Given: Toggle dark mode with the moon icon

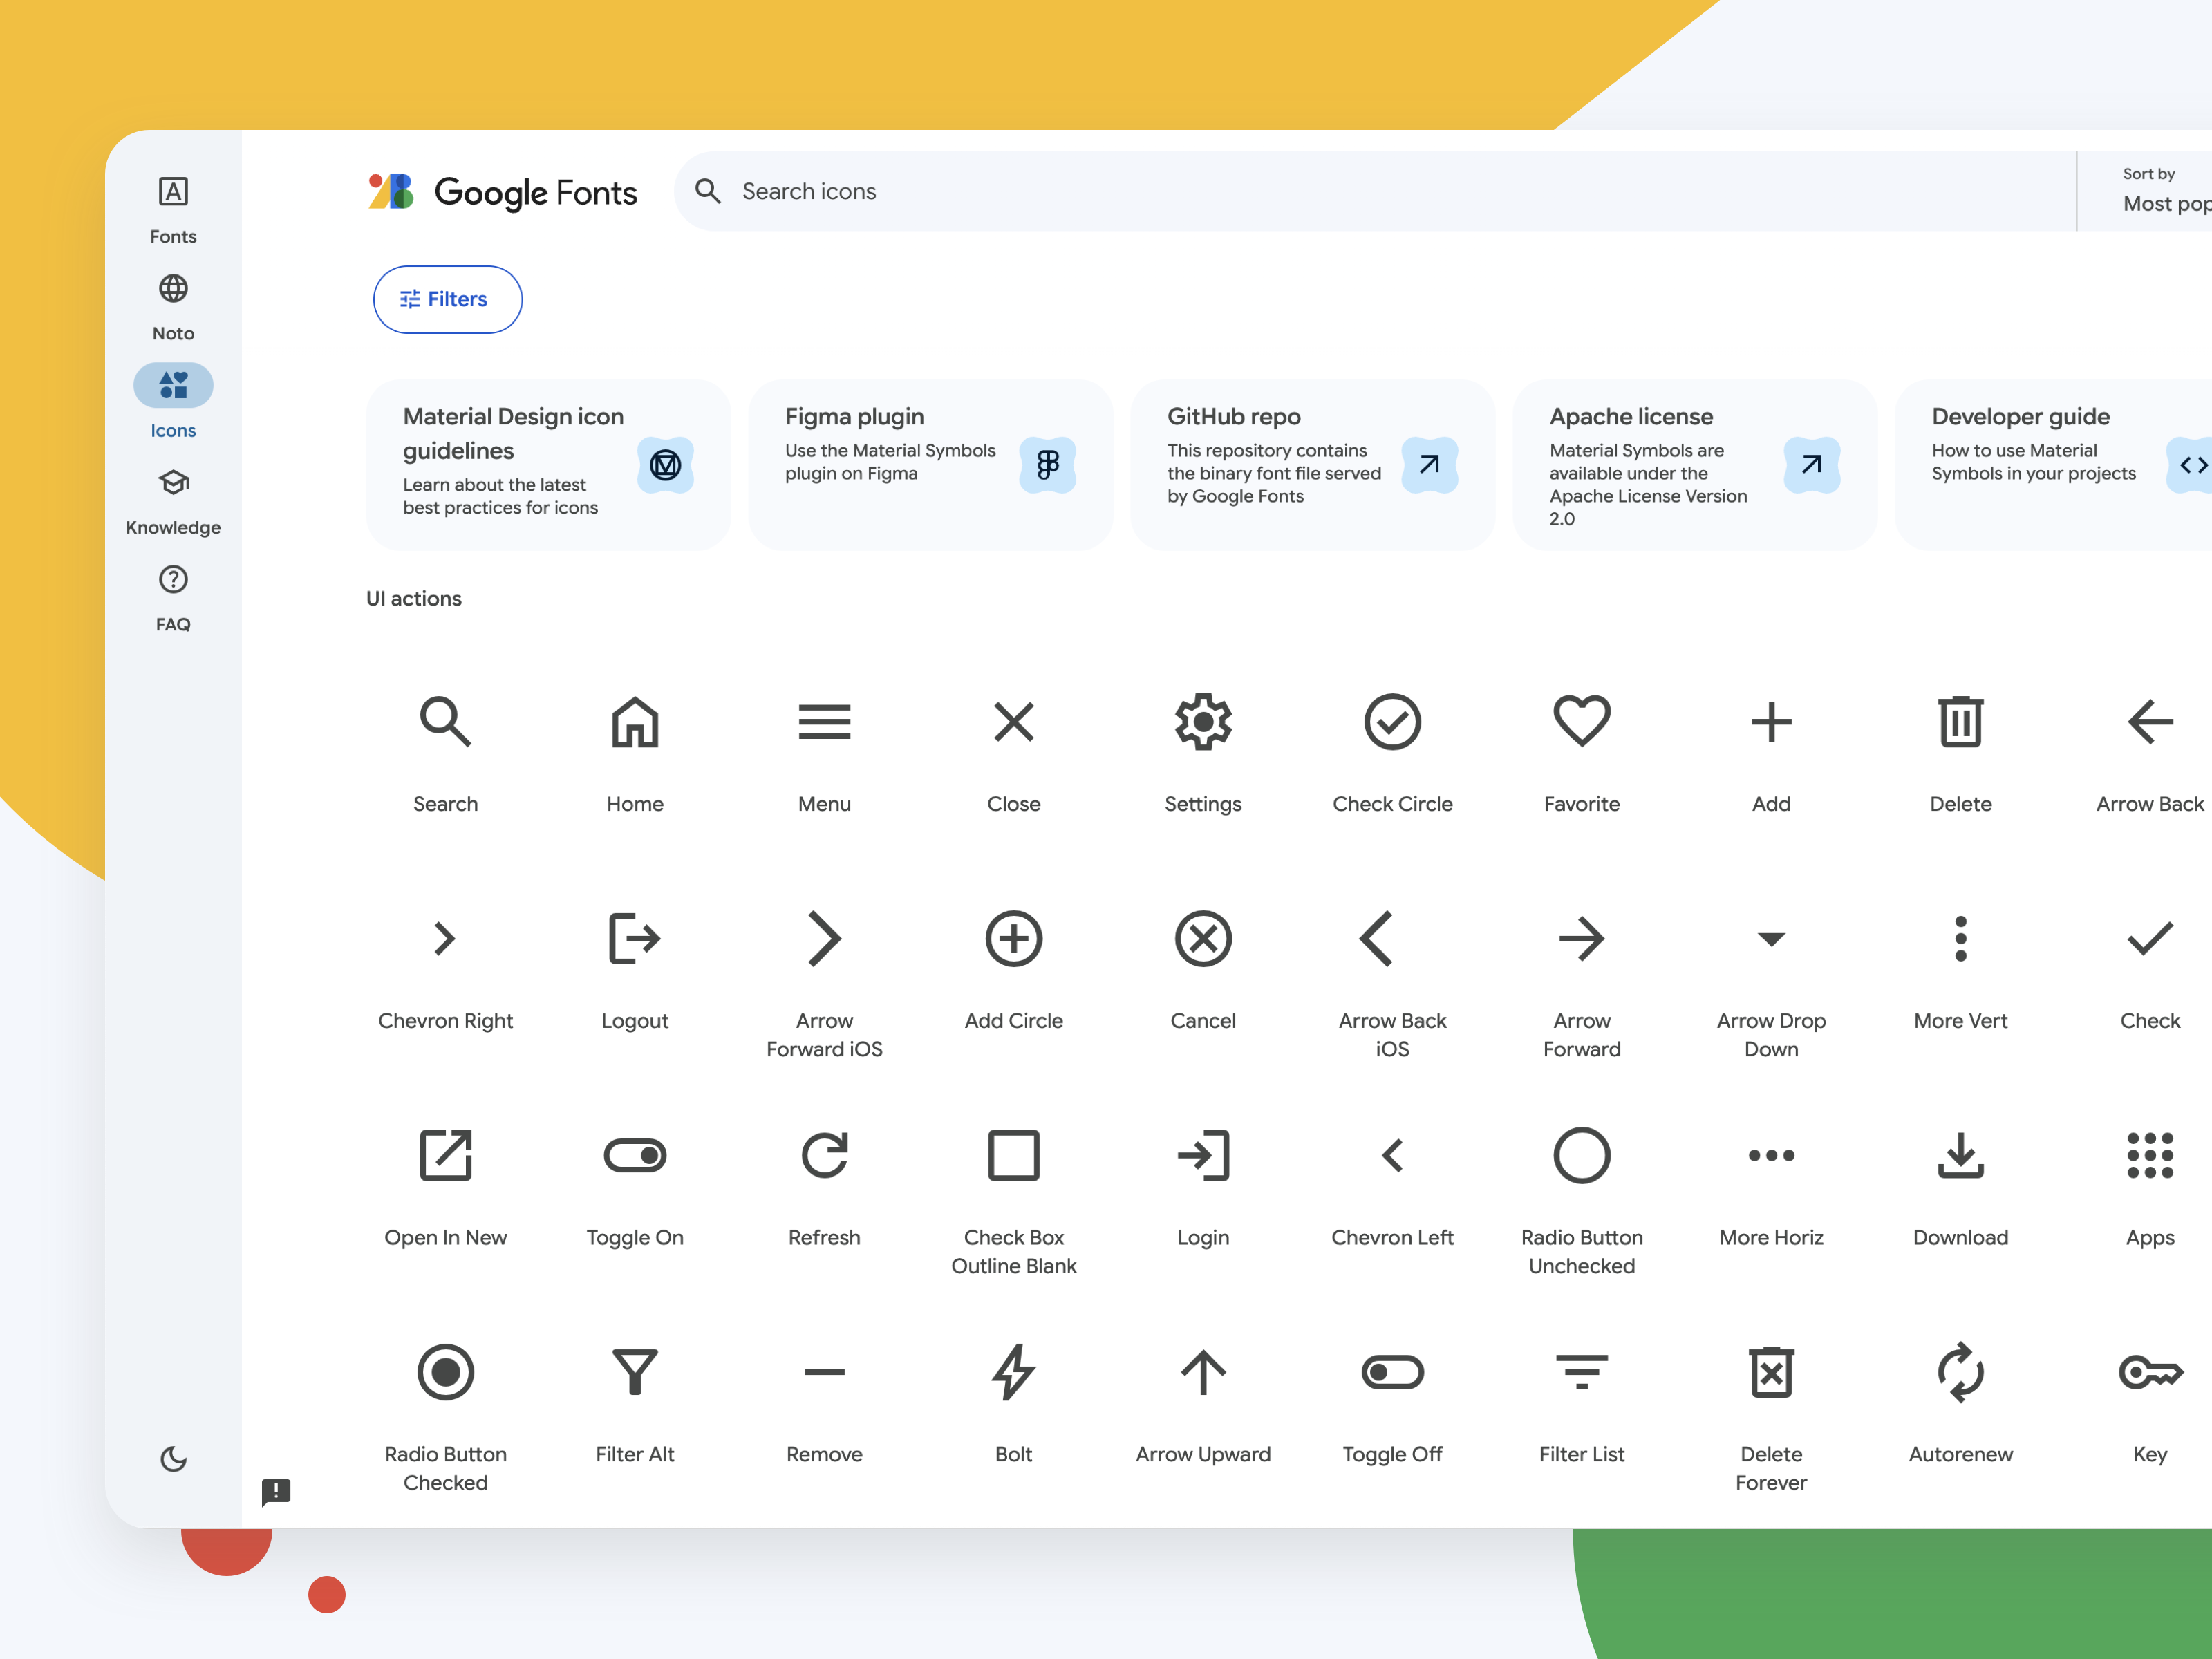Looking at the screenshot, I should coord(173,1459).
